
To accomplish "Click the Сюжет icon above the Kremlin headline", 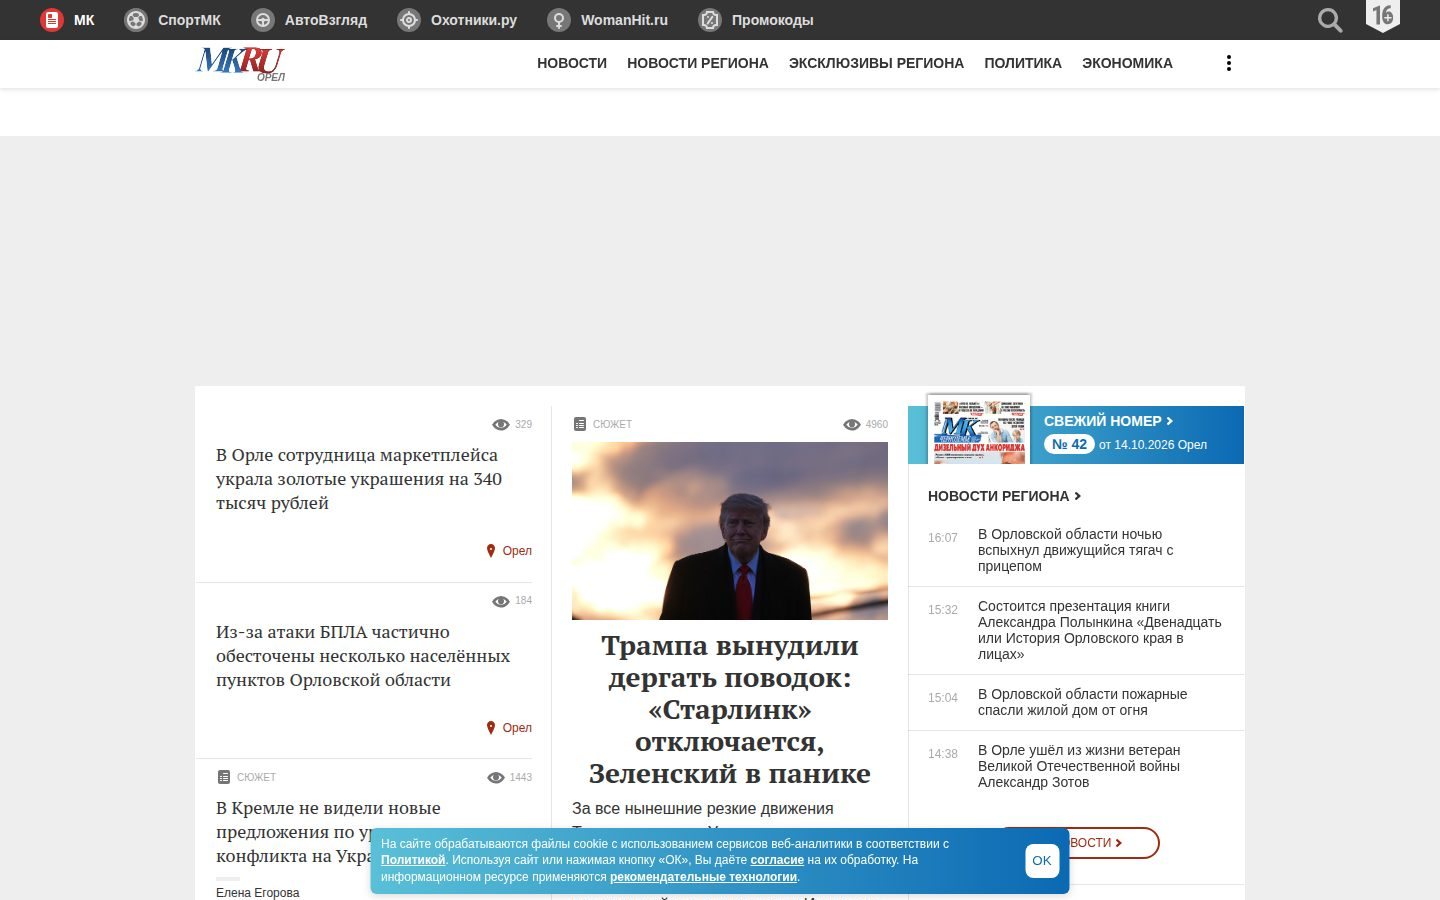I will click(x=224, y=777).
